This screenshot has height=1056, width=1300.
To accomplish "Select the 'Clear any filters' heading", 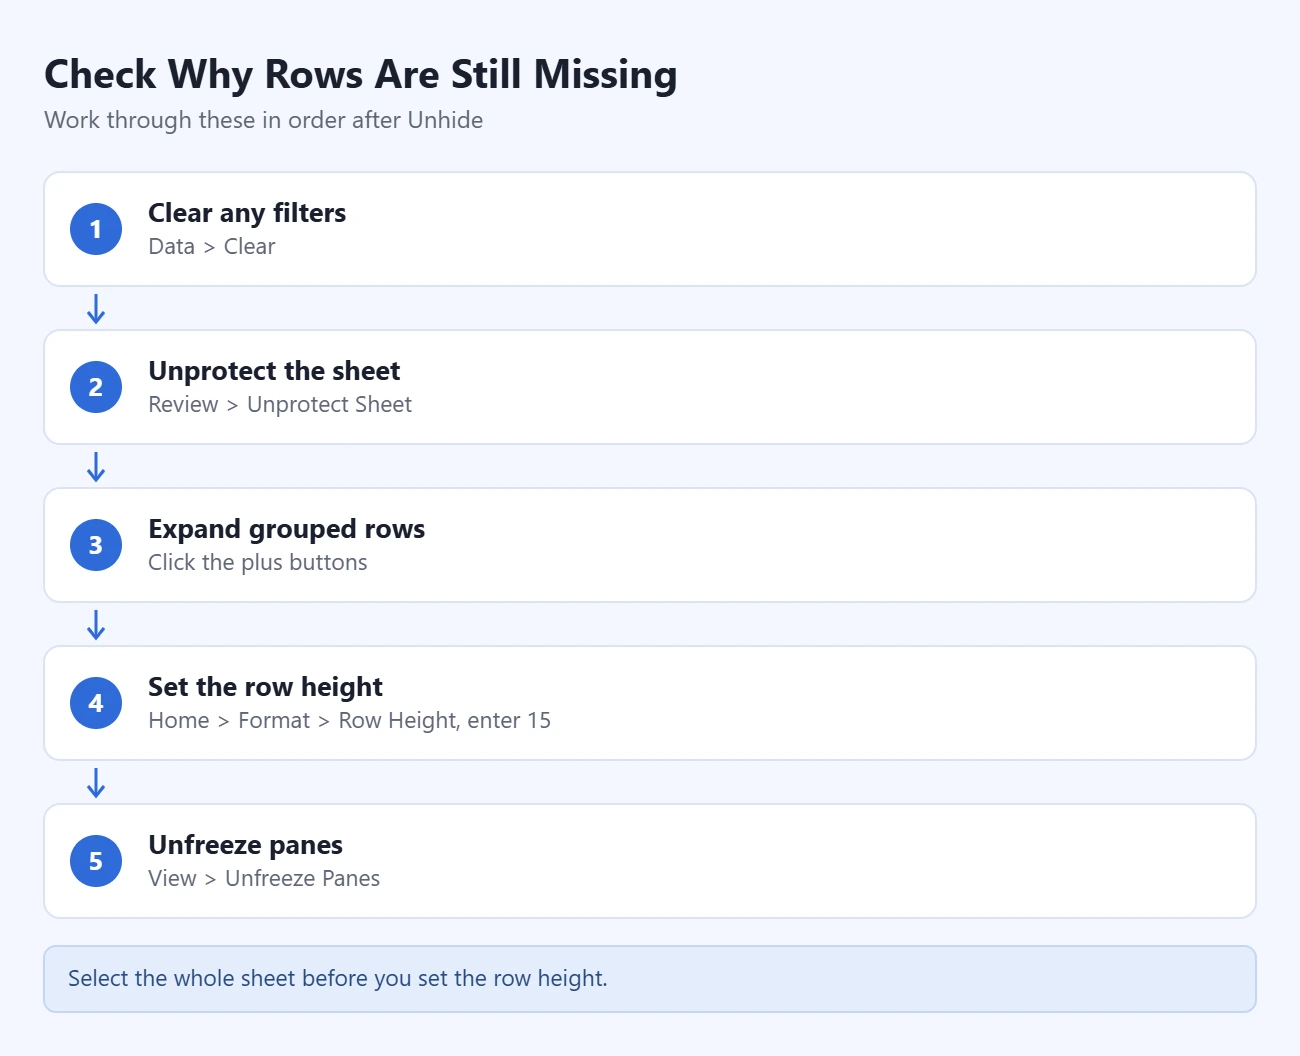I will 247,213.
